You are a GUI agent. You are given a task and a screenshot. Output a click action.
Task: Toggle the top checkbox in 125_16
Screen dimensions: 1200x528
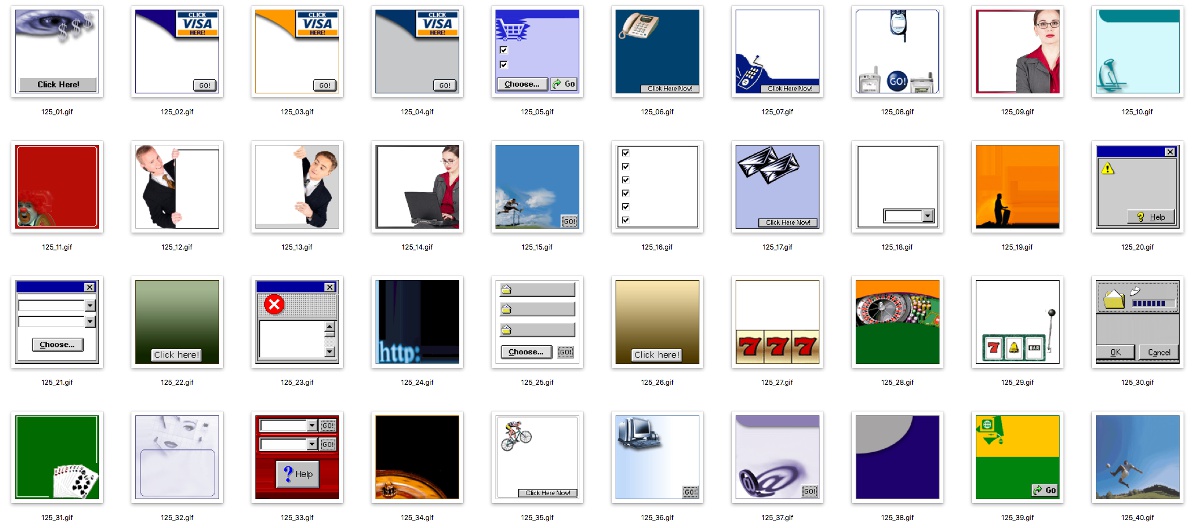click(x=625, y=153)
